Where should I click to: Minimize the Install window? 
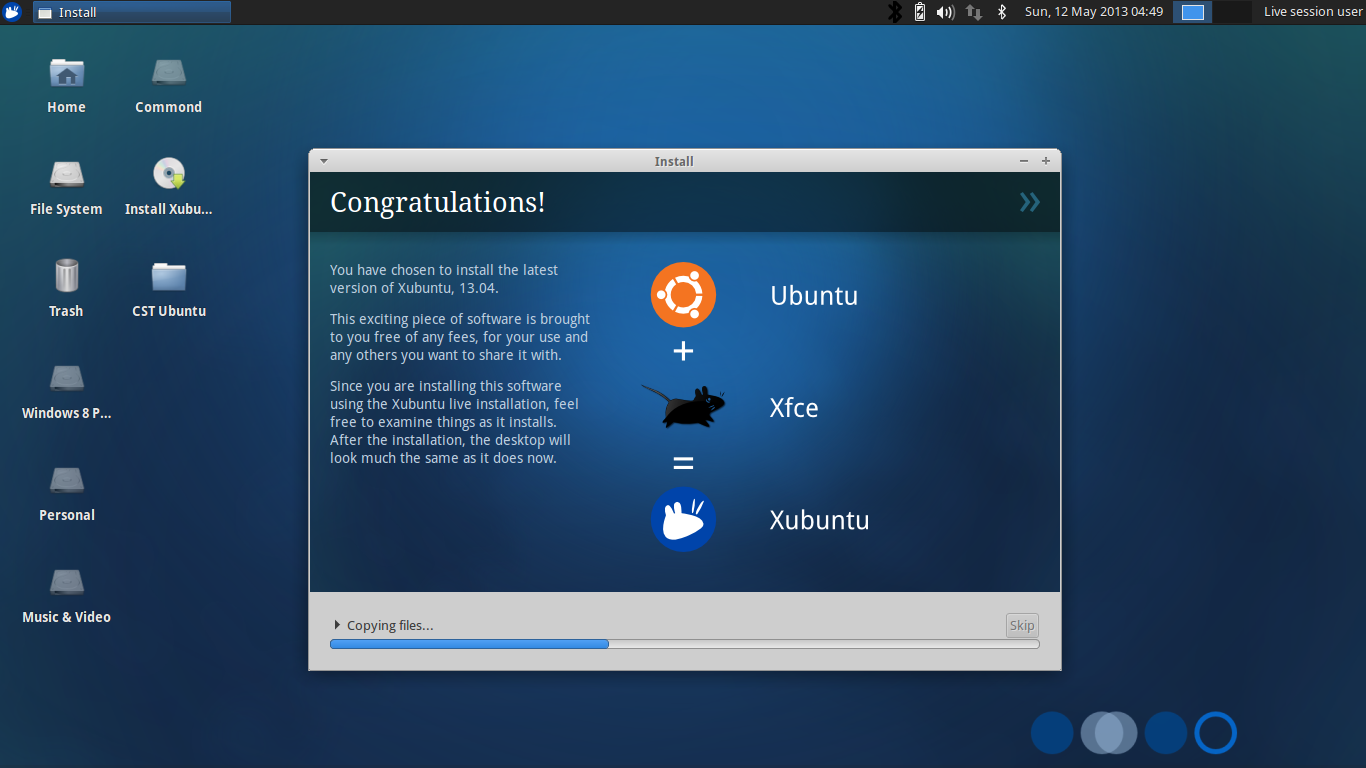[1024, 161]
